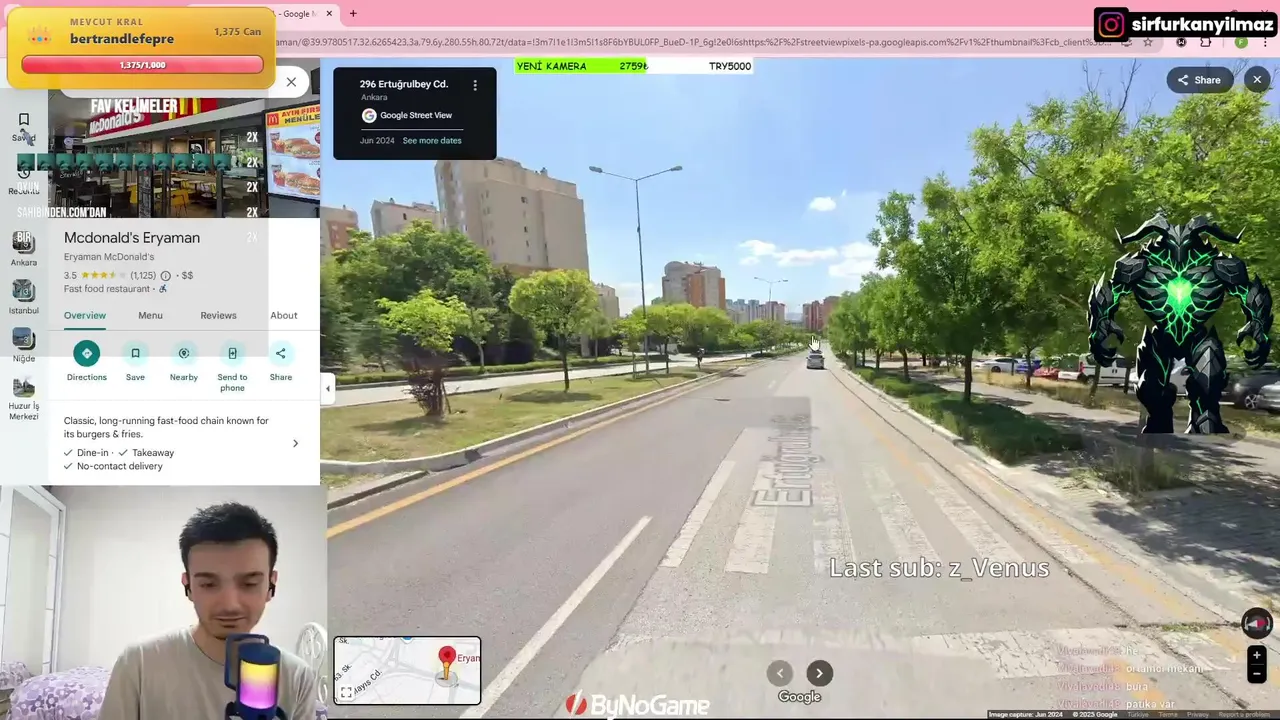Click the Google logo on Street View

799,697
